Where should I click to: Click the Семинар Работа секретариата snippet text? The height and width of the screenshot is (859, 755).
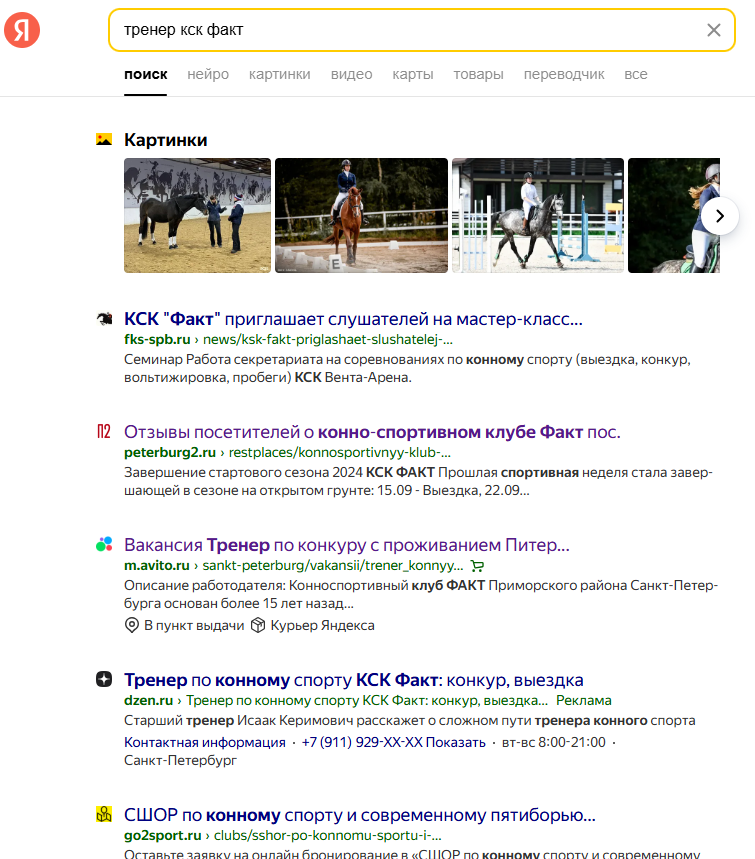click(x=407, y=368)
